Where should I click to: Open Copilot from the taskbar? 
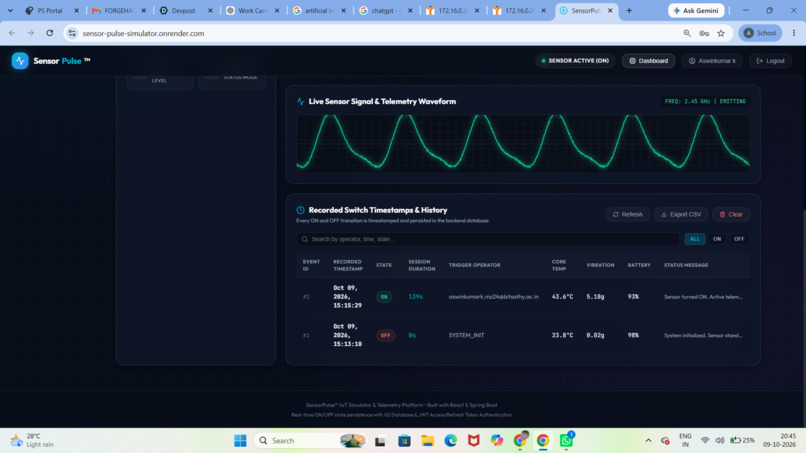(497, 441)
